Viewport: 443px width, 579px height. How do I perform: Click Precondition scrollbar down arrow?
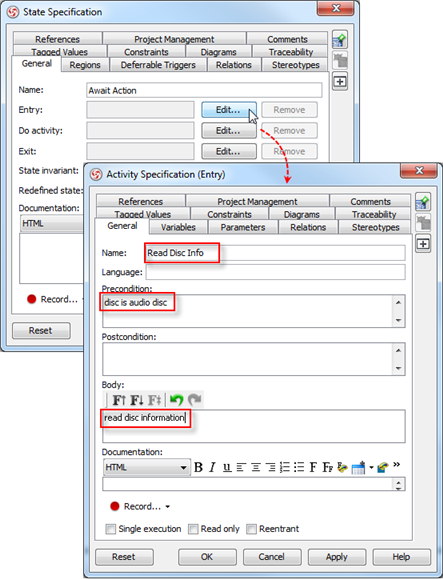tap(398, 320)
